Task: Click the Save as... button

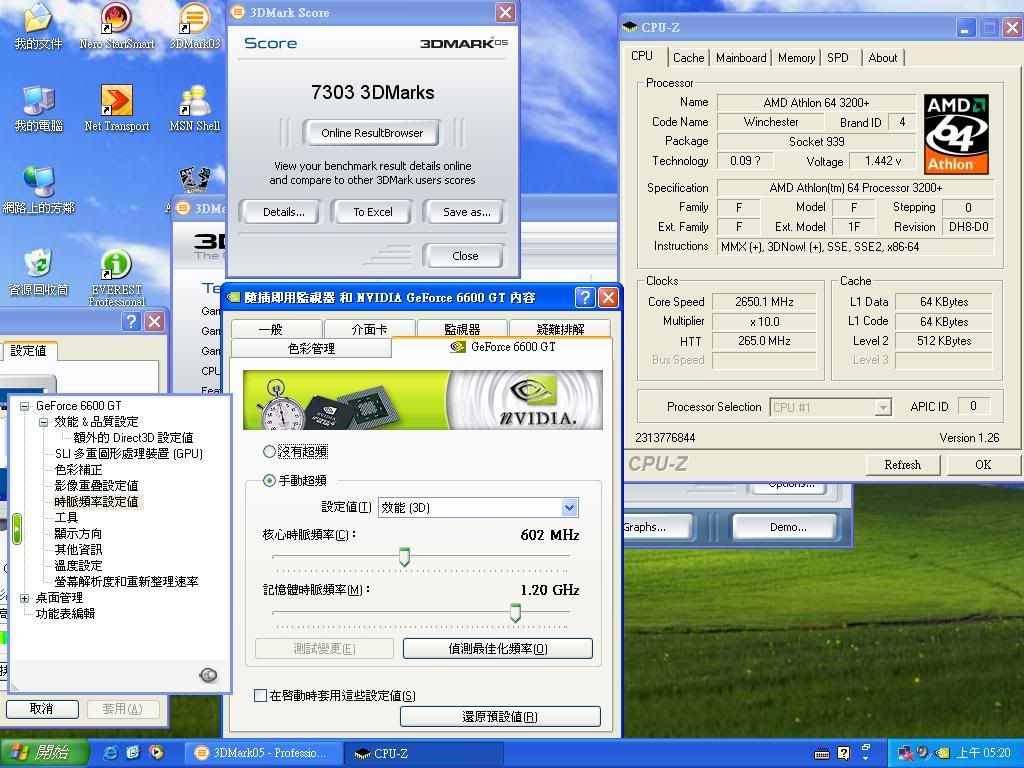Action: click(466, 212)
